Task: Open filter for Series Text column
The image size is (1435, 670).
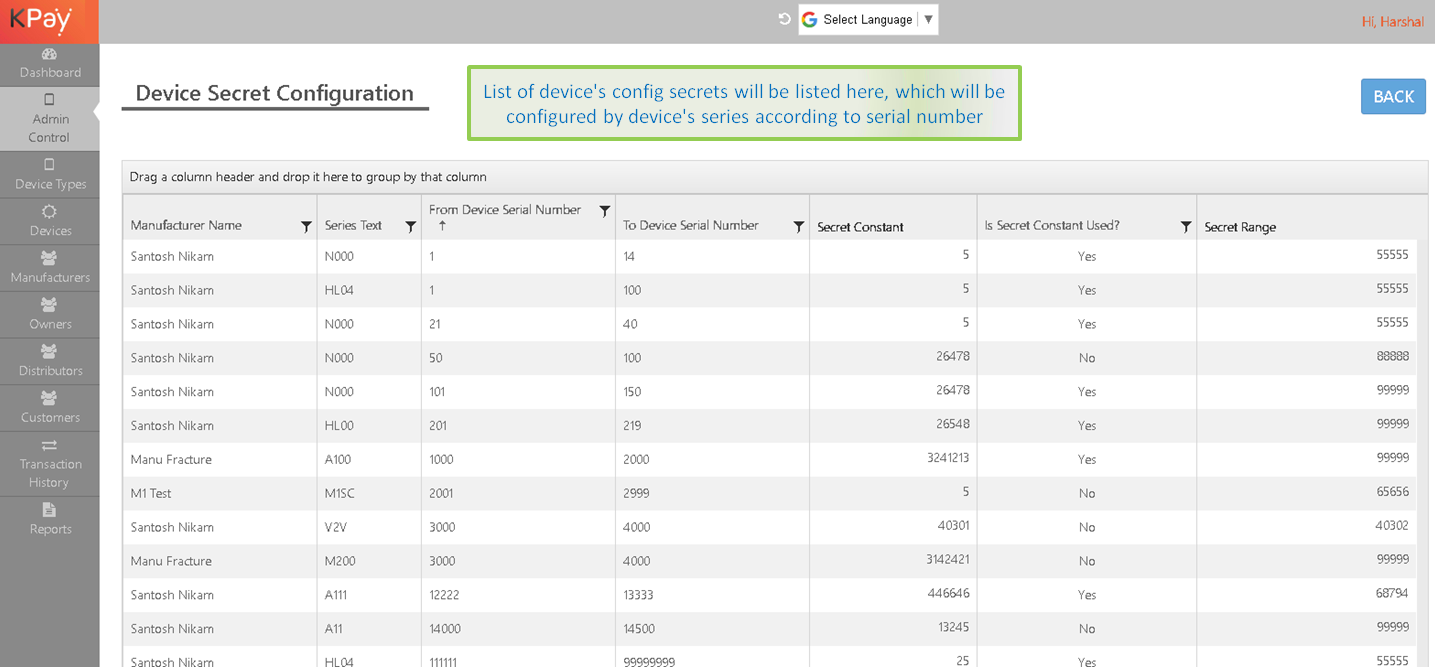Action: point(410,227)
